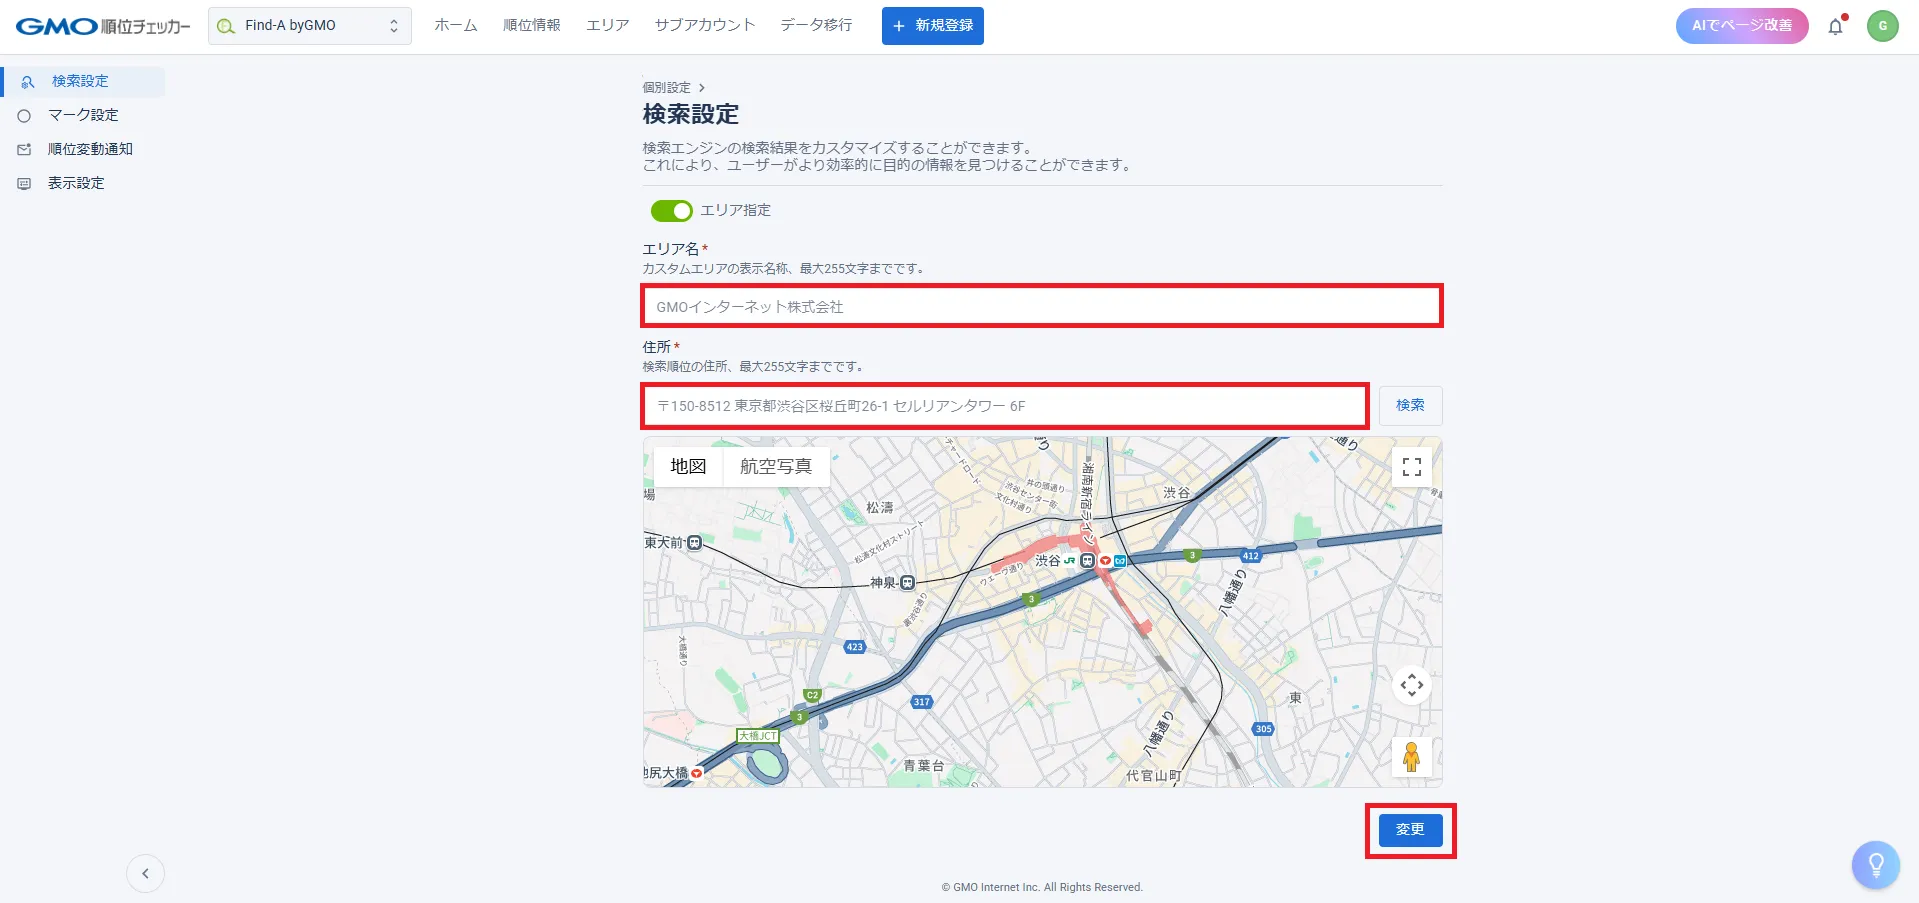
Task: Open the green G user avatar
Action: [1883, 26]
